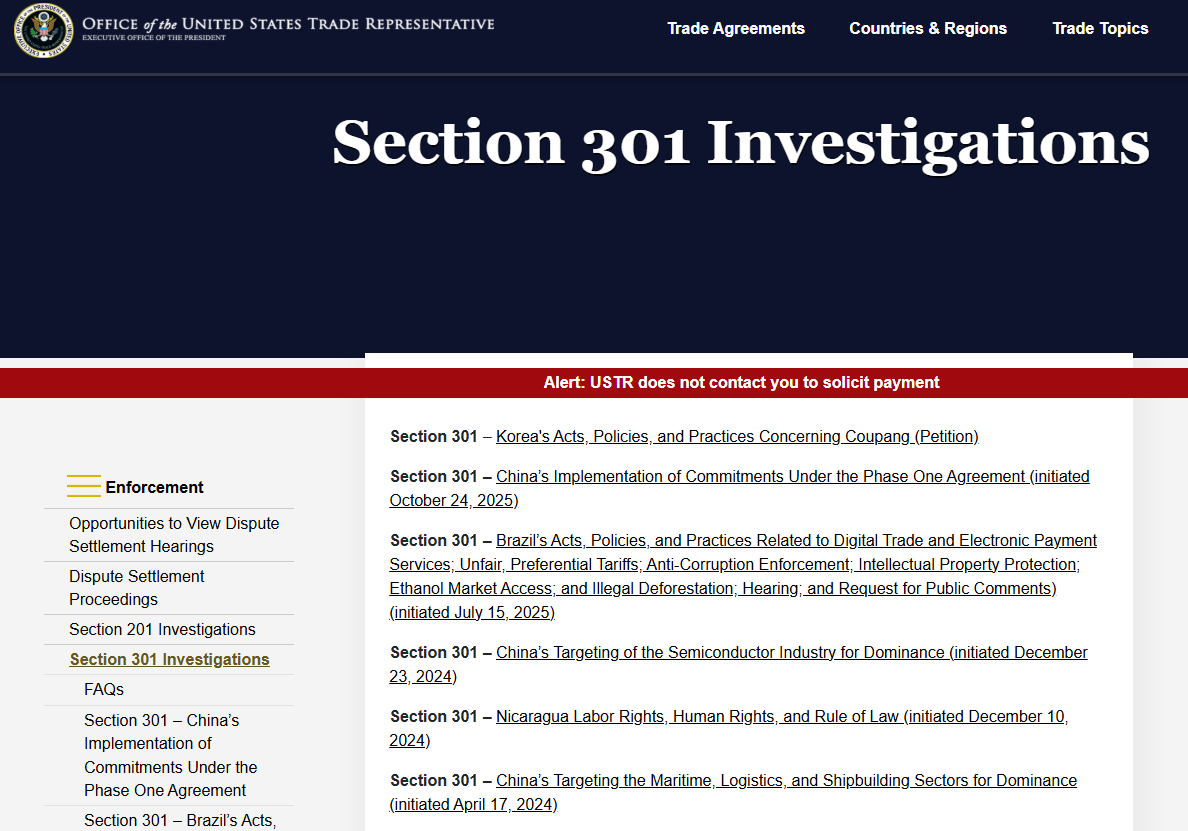Select Section 301 Investigations sidebar item
The height and width of the screenshot is (831, 1188).
(169, 659)
